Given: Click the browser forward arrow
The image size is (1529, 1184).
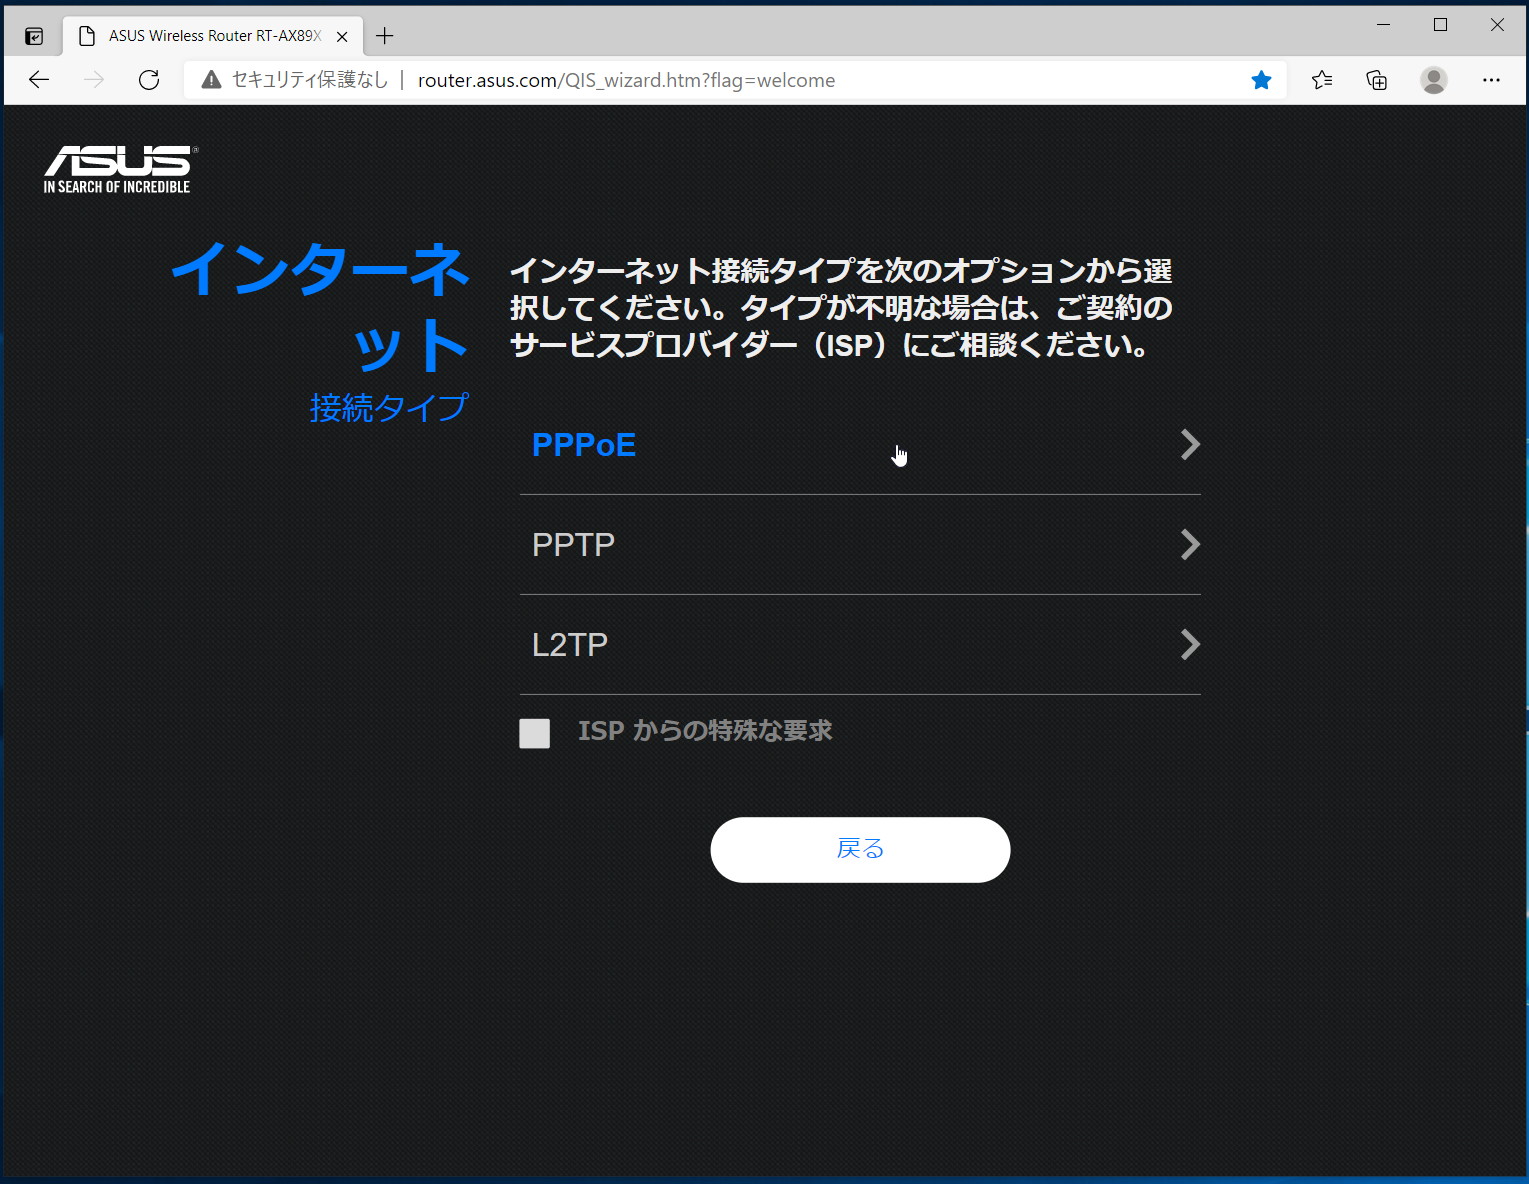Looking at the screenshot, I should pyautogui.click(x=94, y=80).
